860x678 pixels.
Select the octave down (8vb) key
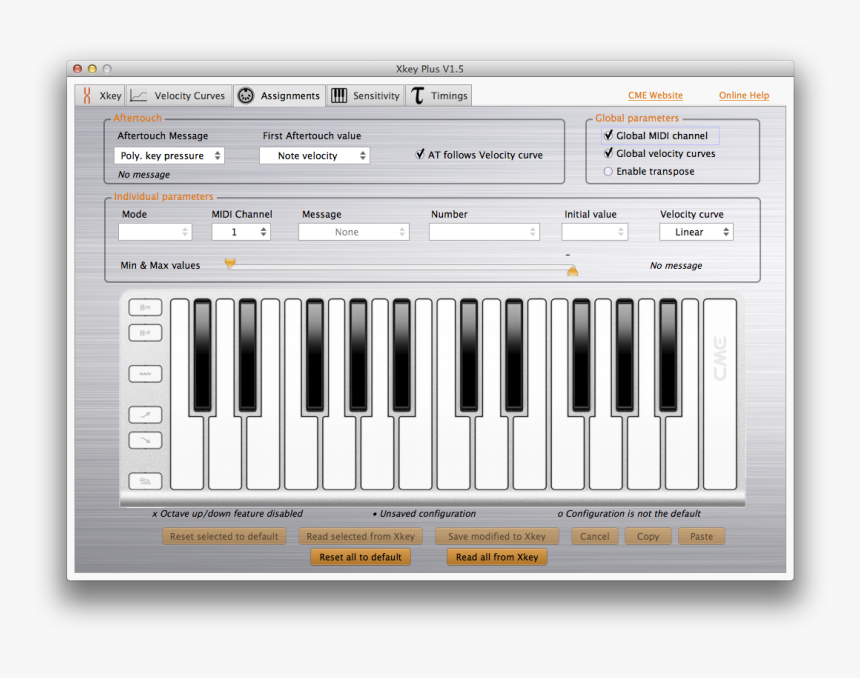coord(145,332)
